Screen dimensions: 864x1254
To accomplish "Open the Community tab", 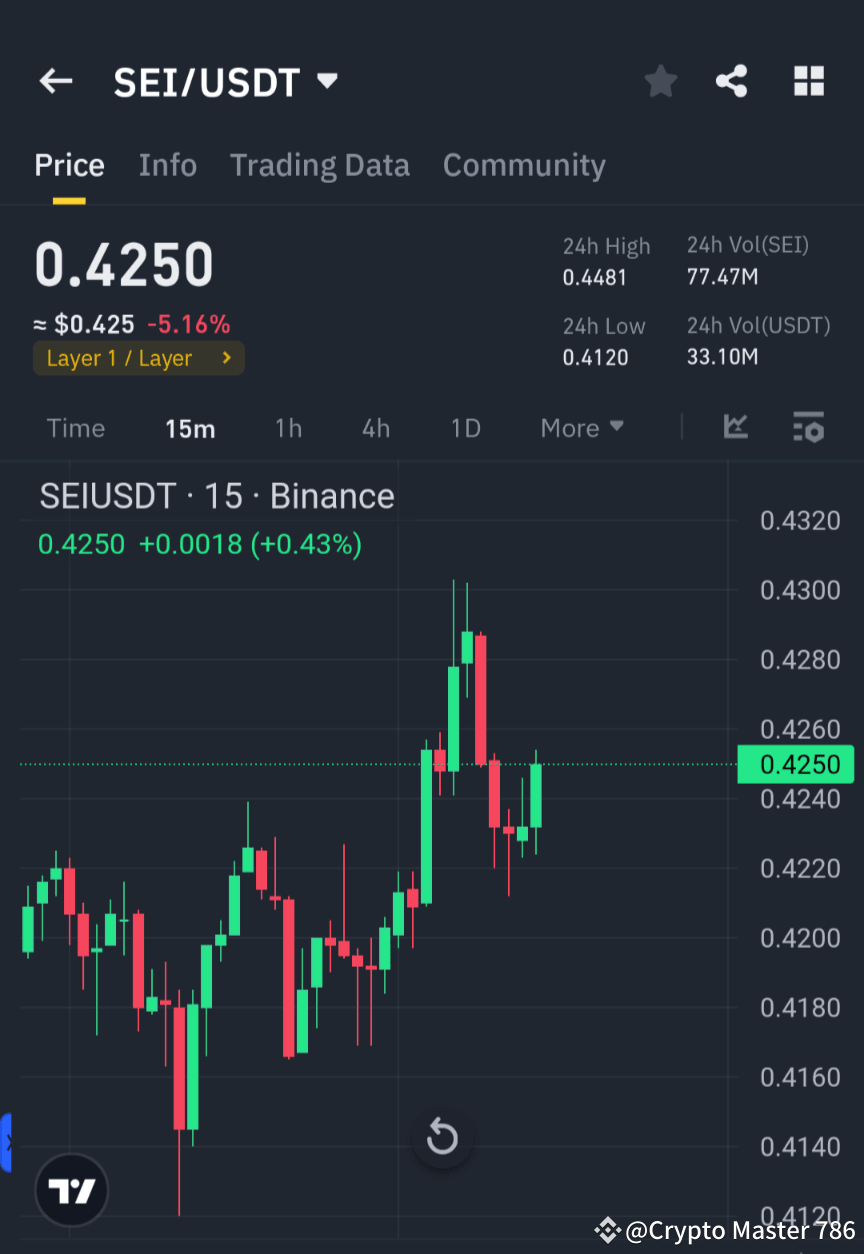I will [524, 164].
